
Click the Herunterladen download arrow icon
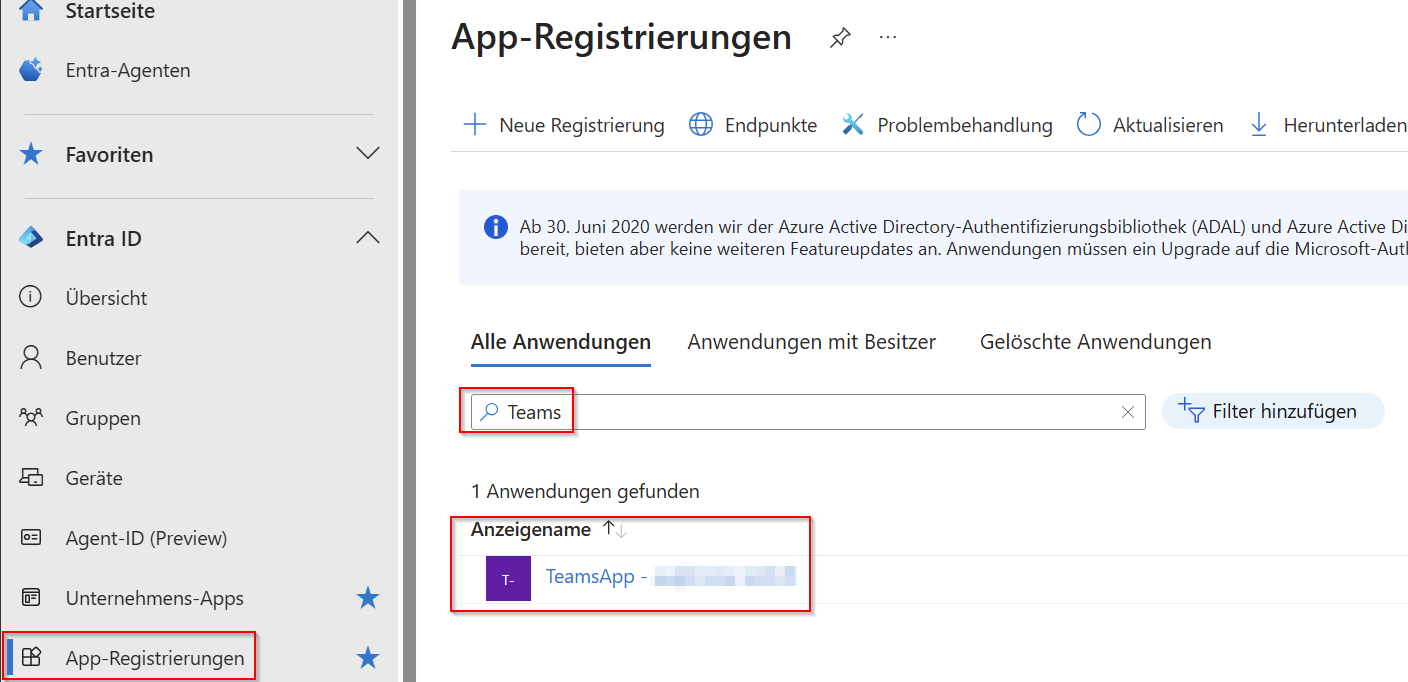pyautogui.click(x=1259, y=125)
